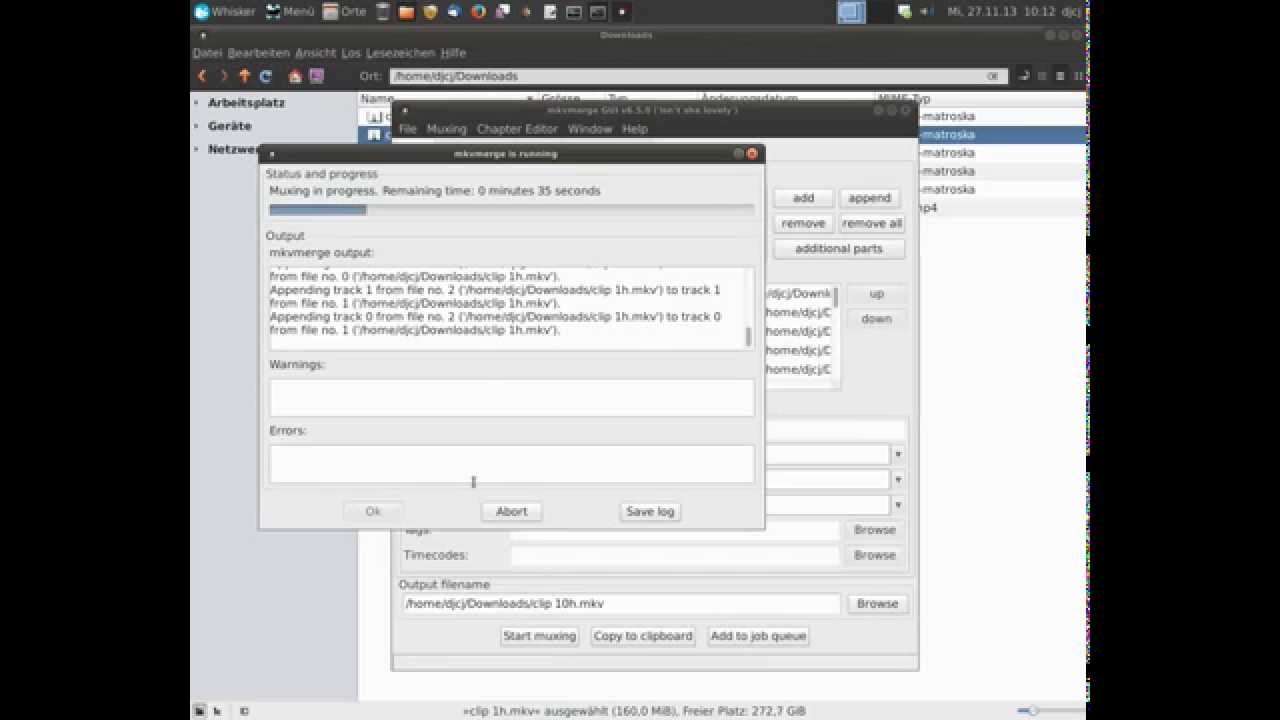Browse for the output filename
The height and width of the screenshot is (720, 1280).
(877, 604)
